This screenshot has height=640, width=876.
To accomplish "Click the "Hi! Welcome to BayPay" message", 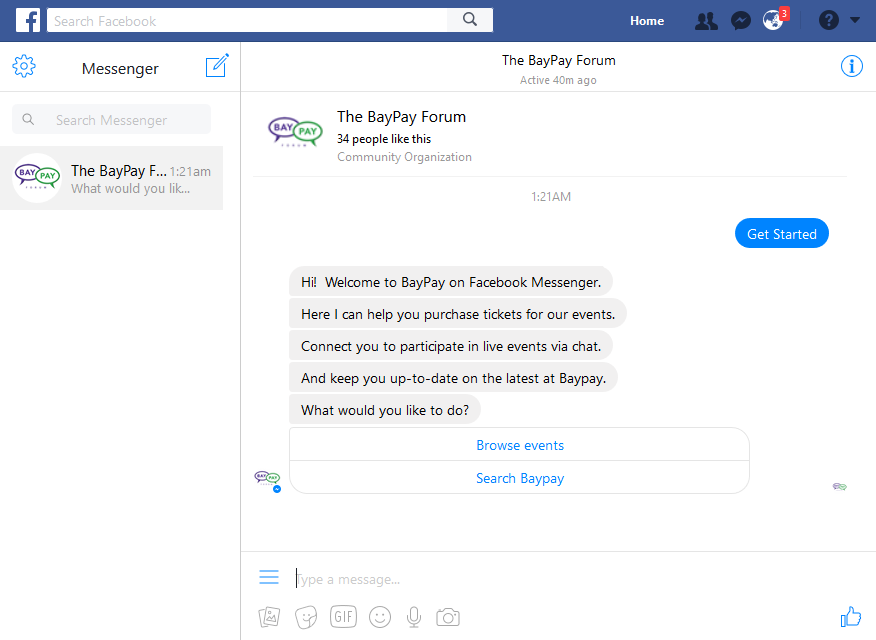I will point(451,282).
